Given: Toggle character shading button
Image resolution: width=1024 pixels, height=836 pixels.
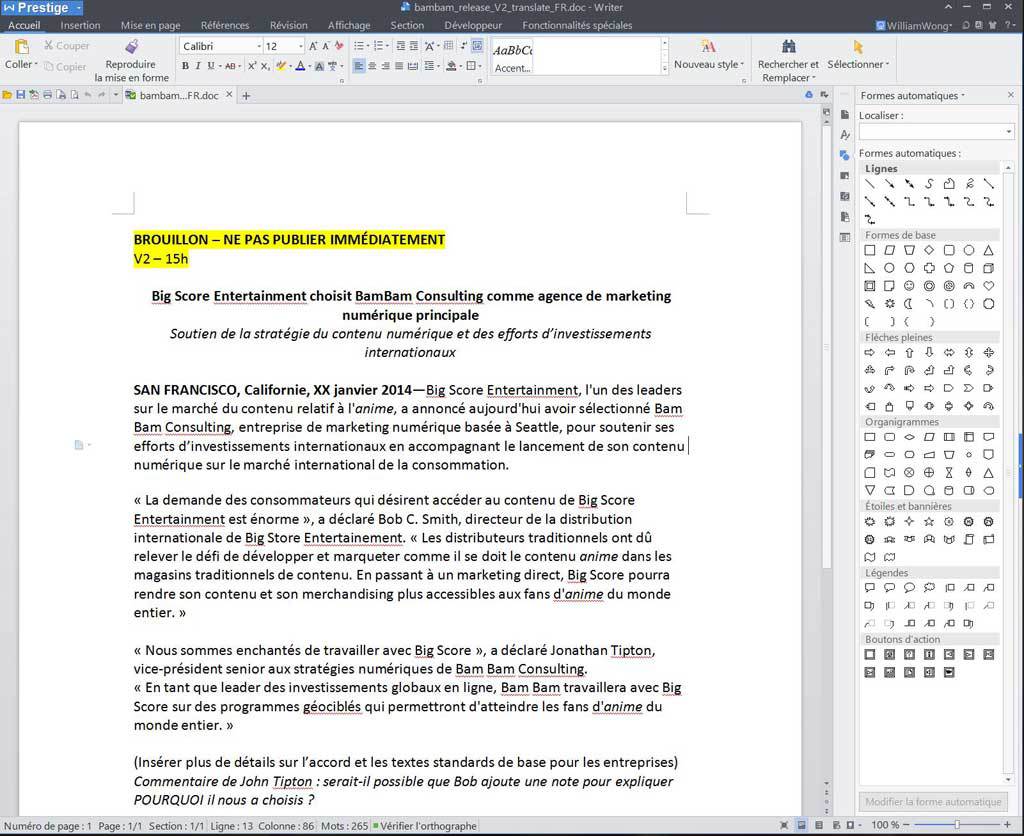Looking at the screenshot, I should click(x=319, y=66).
